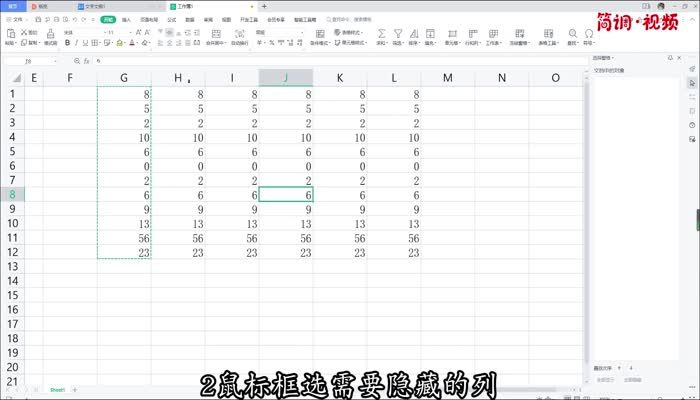Toggle Wrap Text (自动换行)
The image size is (700, 400).
click(240, 34)
